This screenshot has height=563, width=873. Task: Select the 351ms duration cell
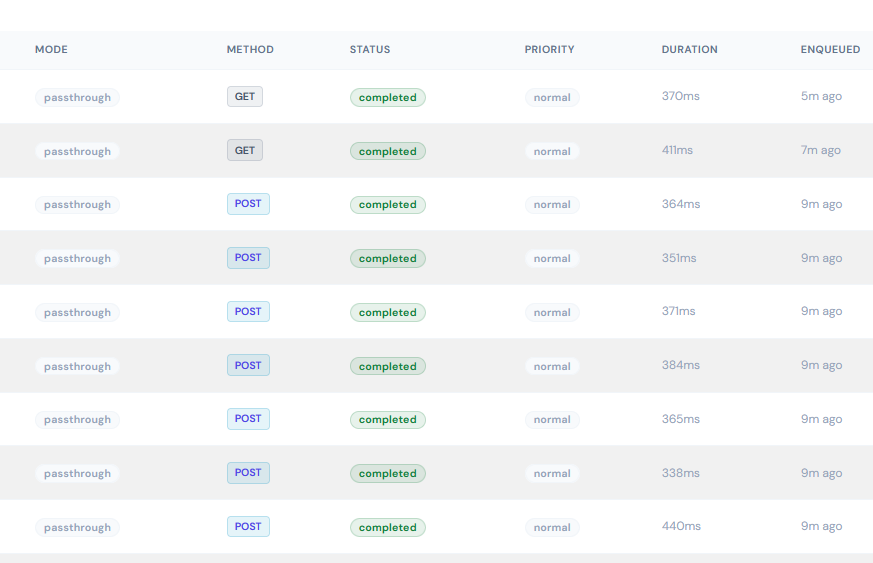coord(679,258)
